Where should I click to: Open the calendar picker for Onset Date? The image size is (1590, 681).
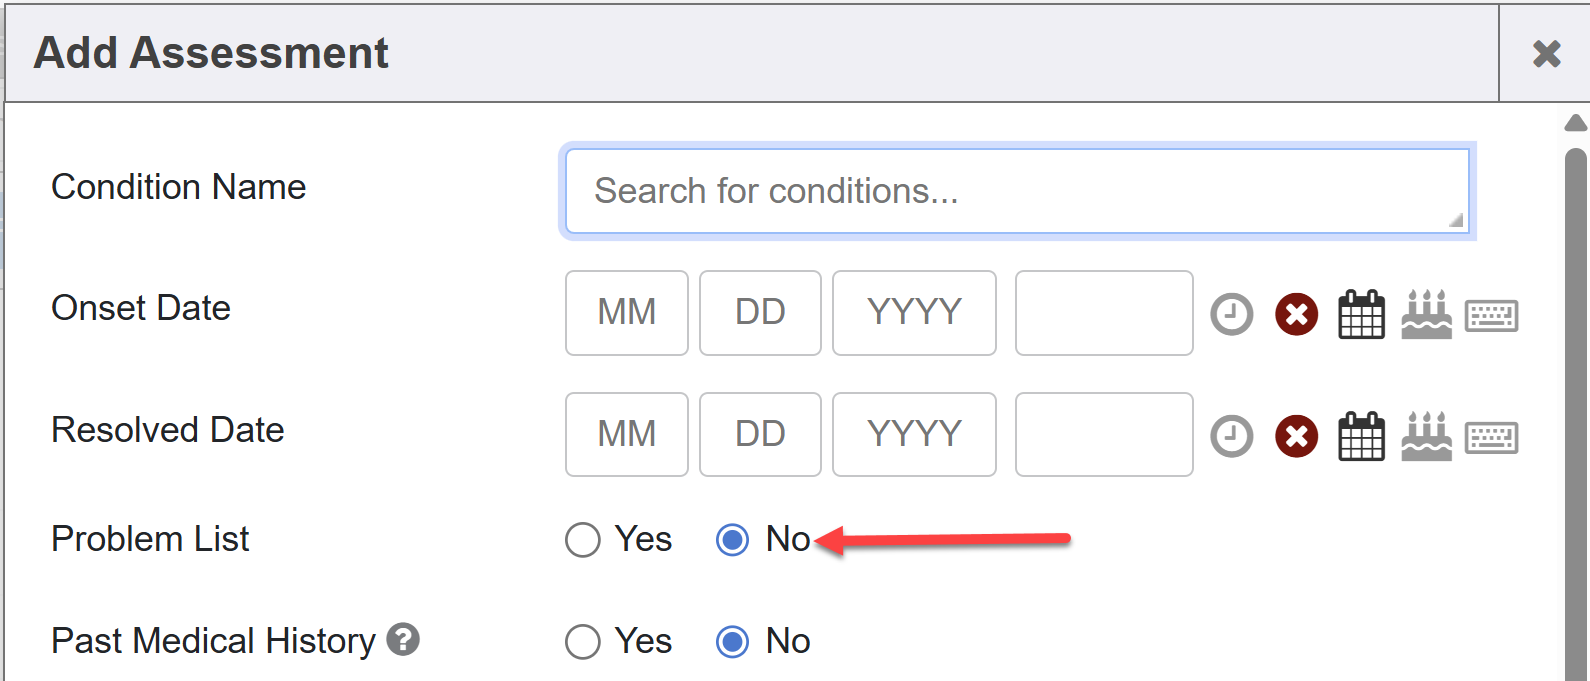[x=1361, y=314]
